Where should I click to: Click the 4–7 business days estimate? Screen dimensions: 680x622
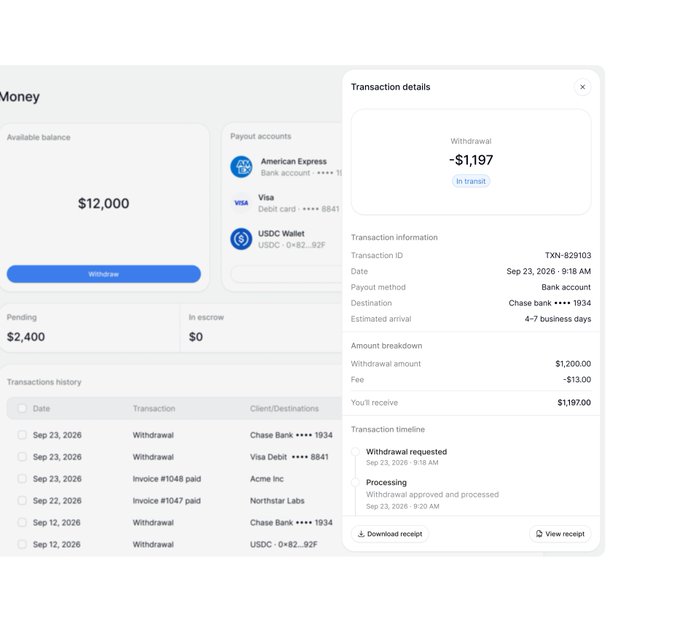click(x=558, y=319)
